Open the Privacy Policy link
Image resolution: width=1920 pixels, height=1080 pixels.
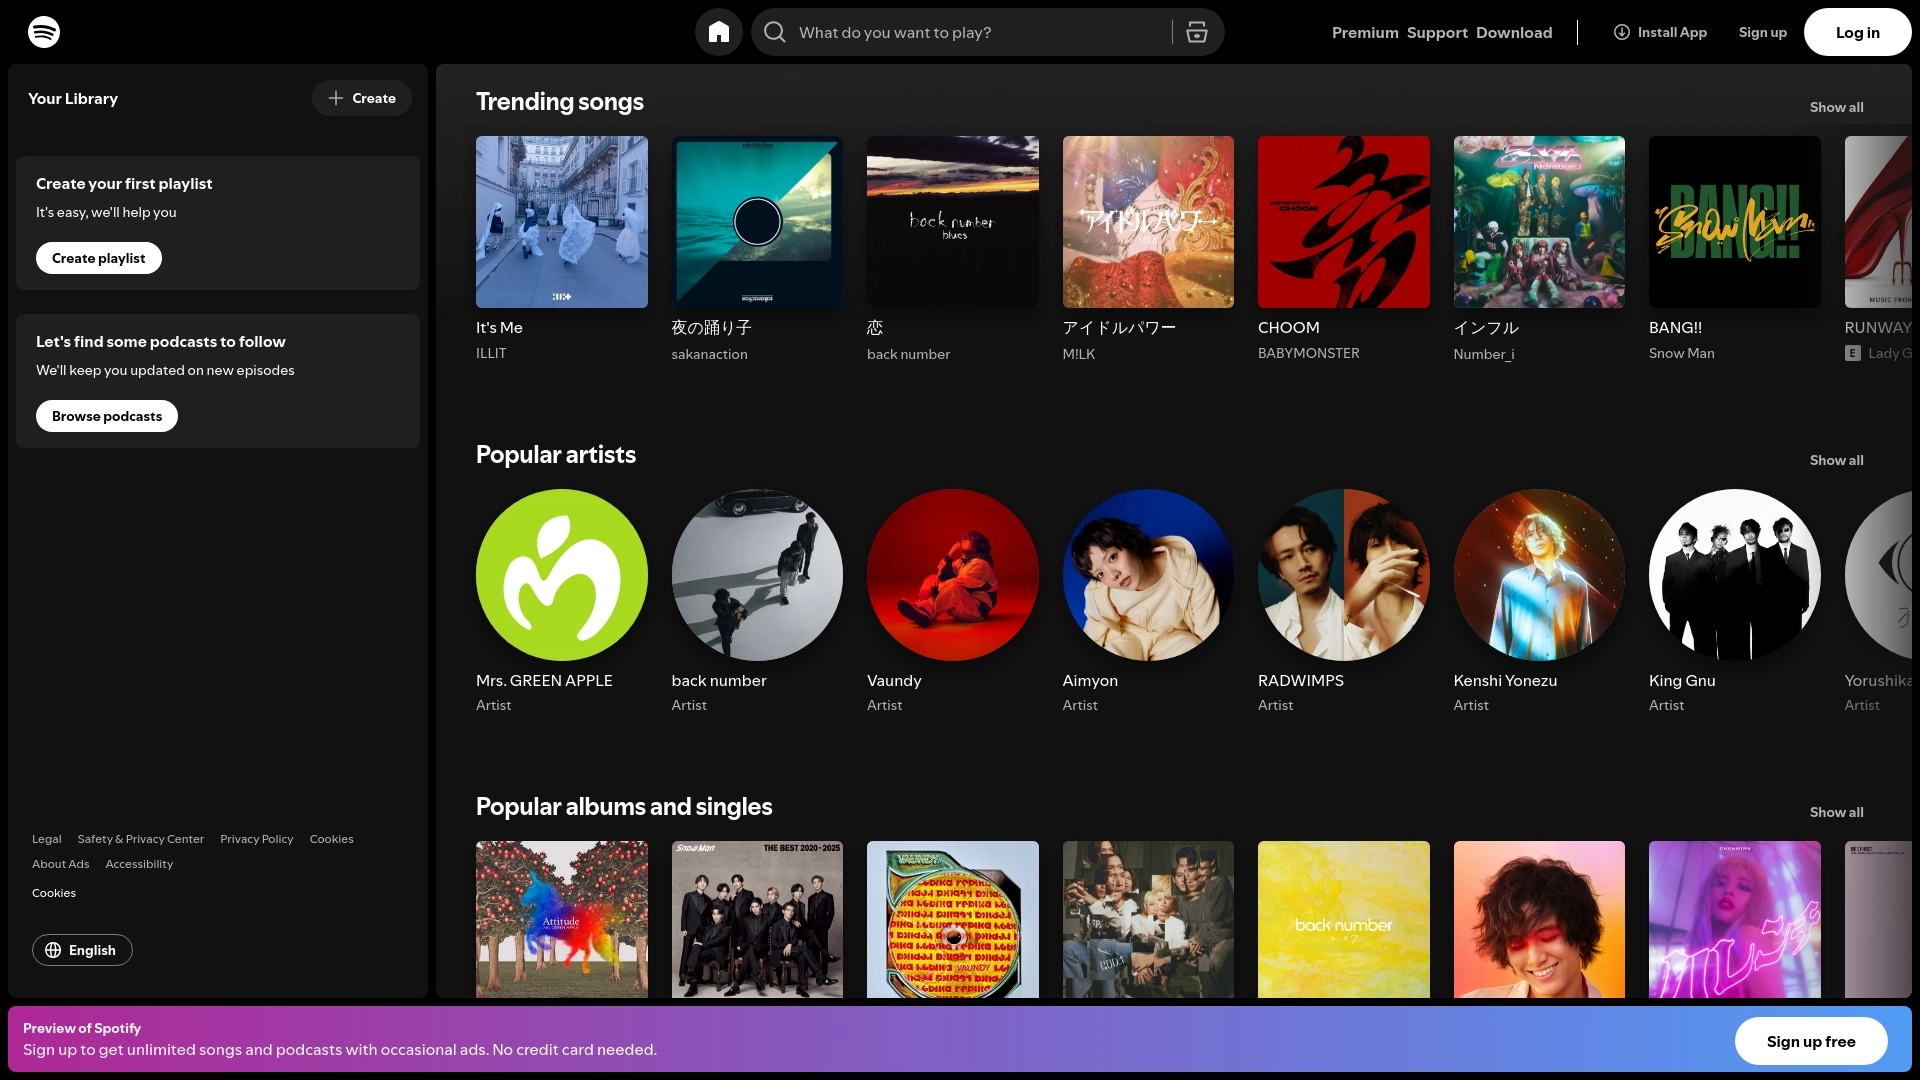(256, 839)
